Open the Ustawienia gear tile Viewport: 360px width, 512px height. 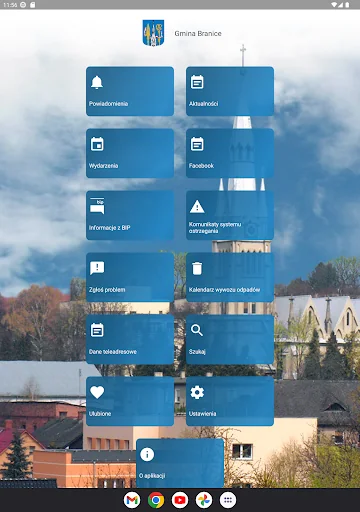pyautogui.click(x=230, y=401)
